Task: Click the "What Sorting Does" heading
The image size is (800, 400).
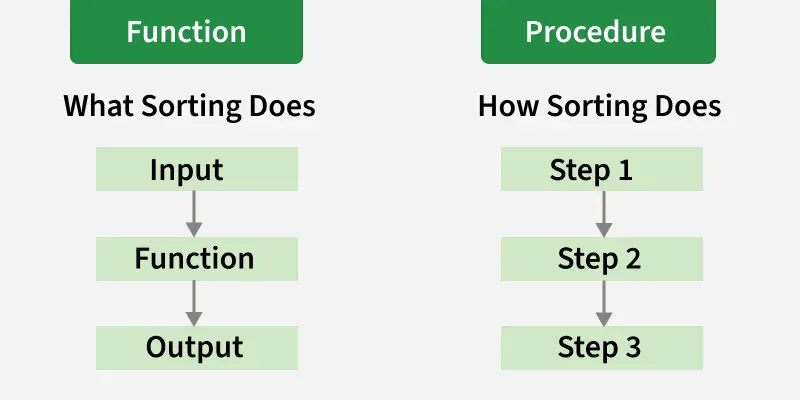Action: (x=190, y=106)
